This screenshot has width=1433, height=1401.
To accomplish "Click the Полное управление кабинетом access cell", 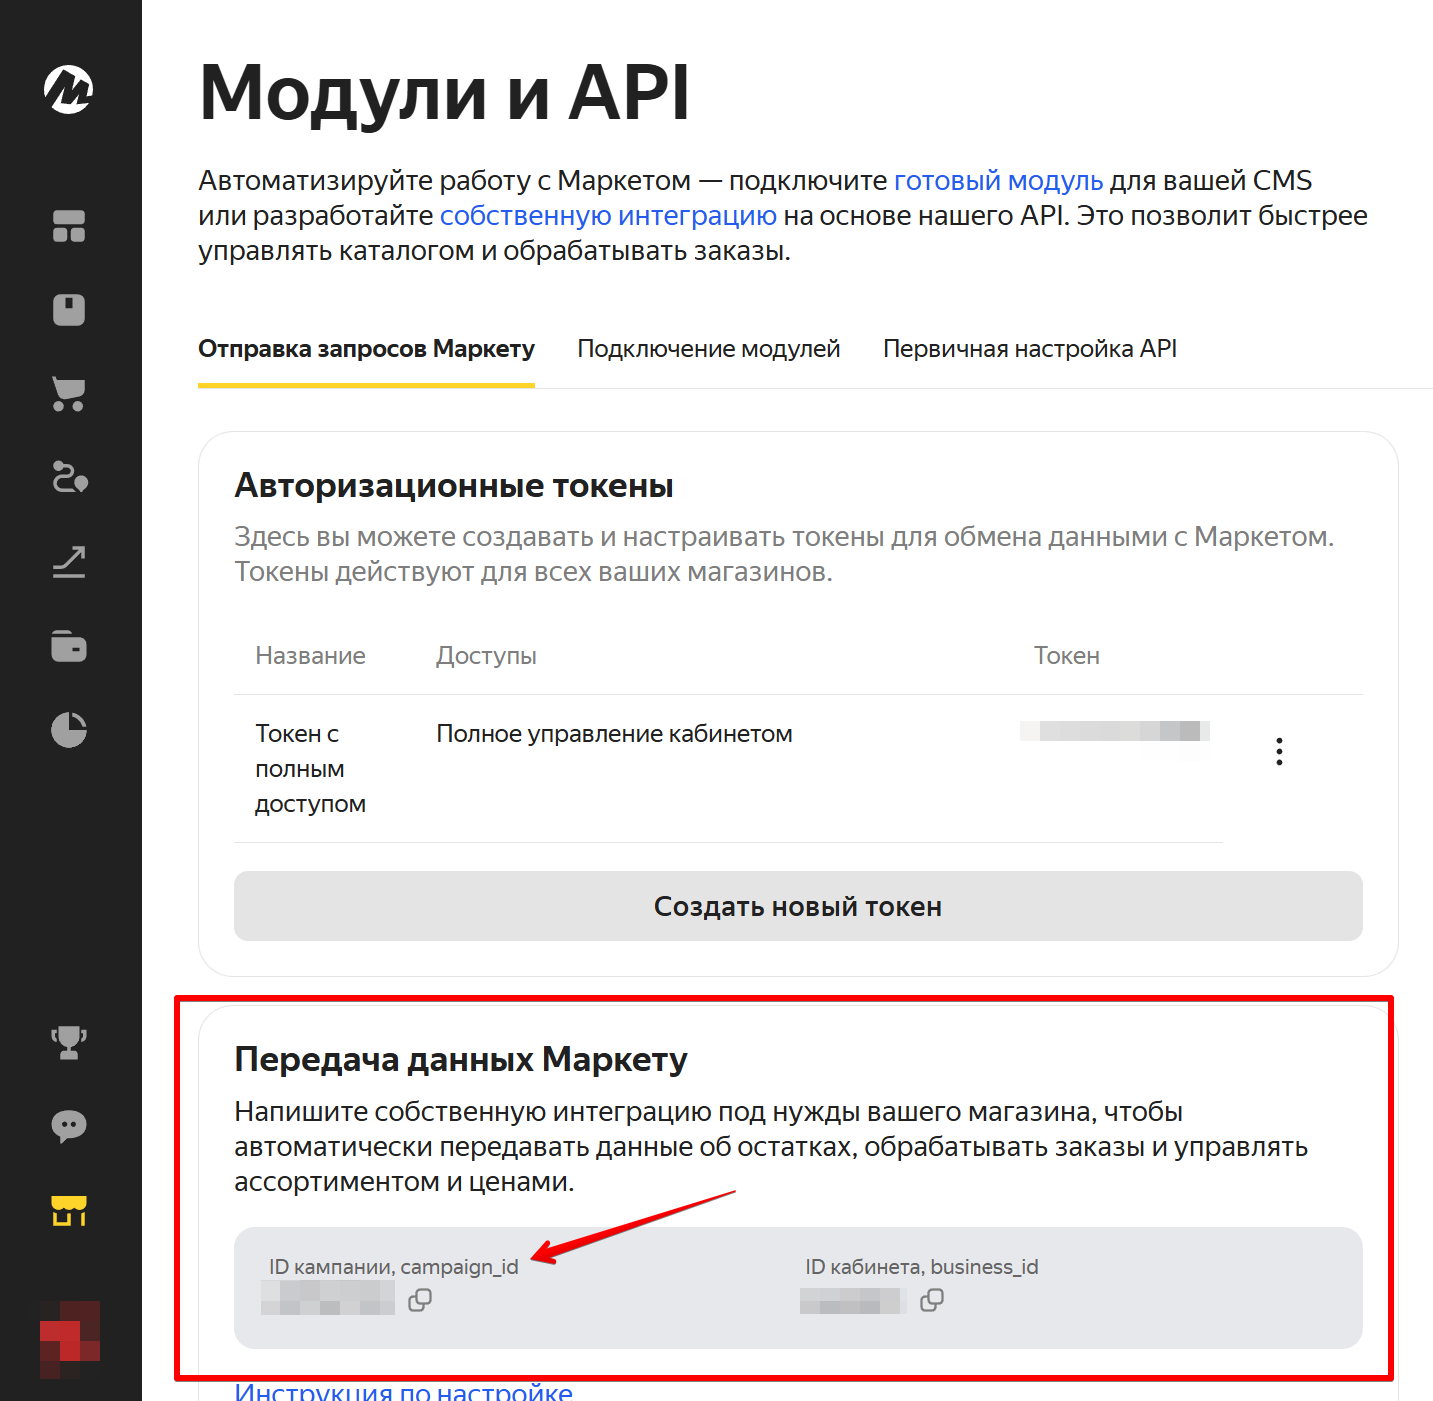I will click(615, 734).
